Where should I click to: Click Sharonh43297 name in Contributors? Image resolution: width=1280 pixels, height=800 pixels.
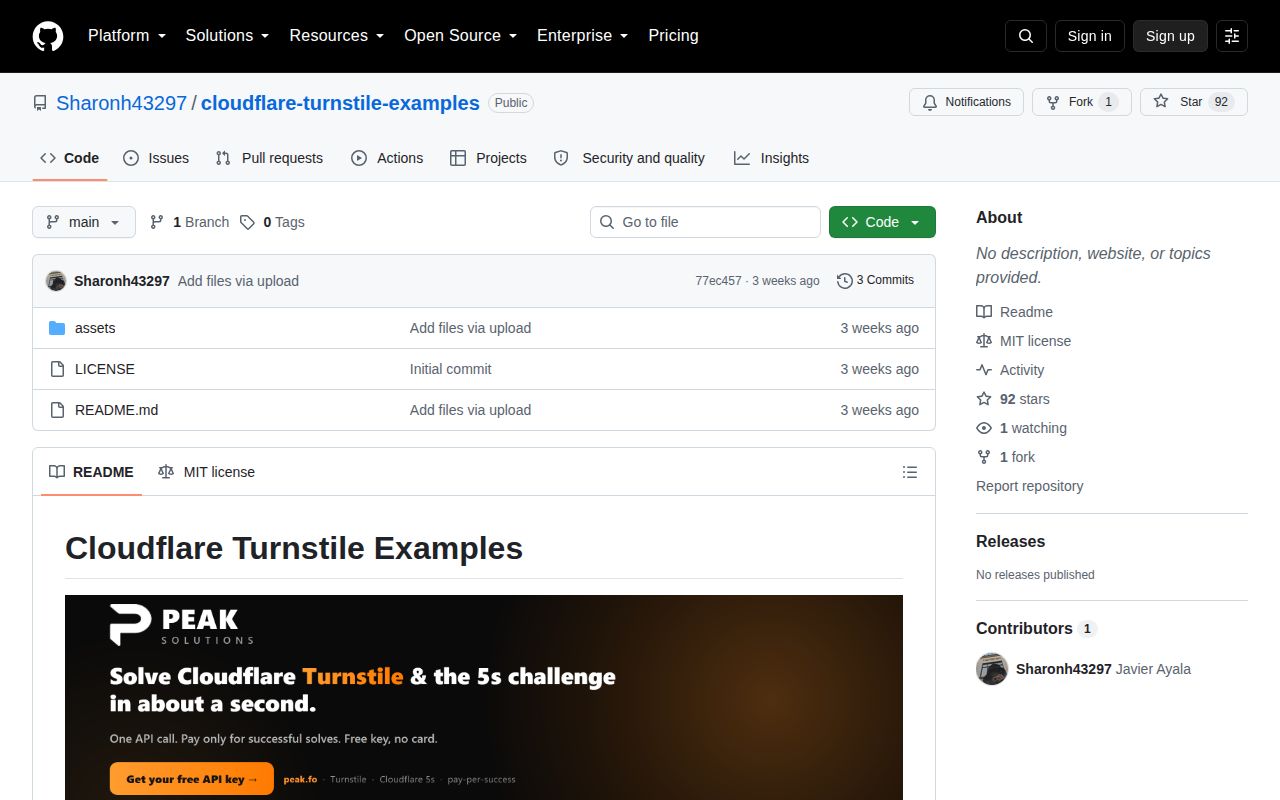[x=1064, y=669]
